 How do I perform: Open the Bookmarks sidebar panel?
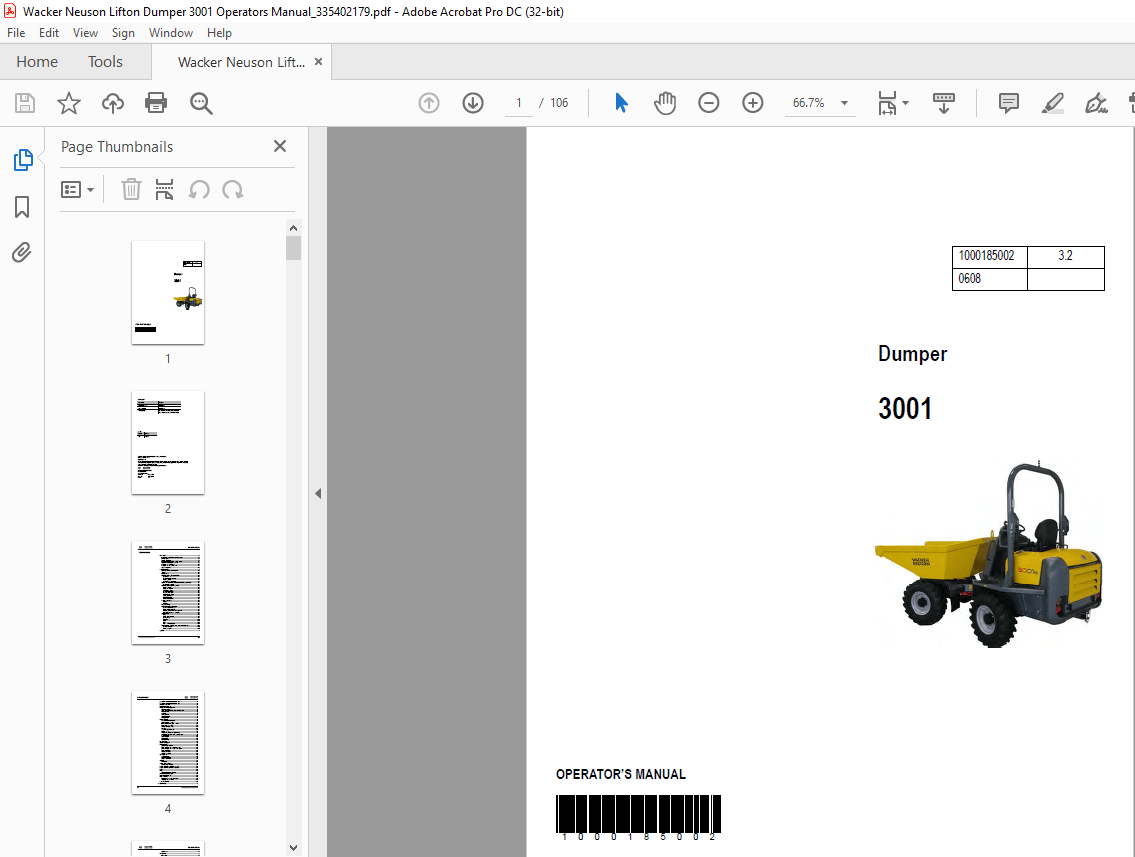click(21, 207)
